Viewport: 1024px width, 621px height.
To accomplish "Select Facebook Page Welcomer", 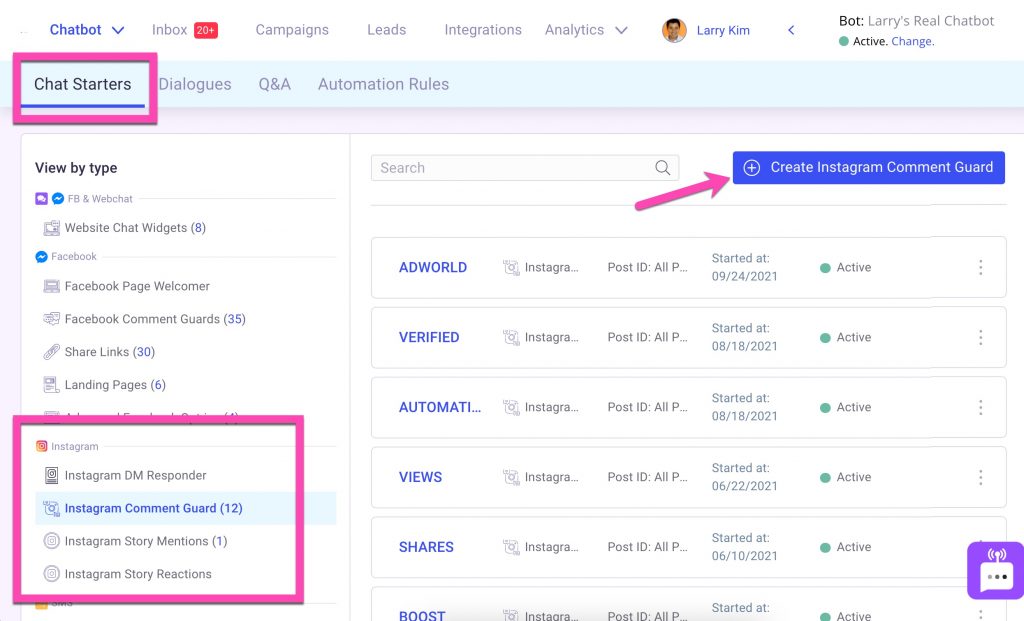I will coord(137,286).
